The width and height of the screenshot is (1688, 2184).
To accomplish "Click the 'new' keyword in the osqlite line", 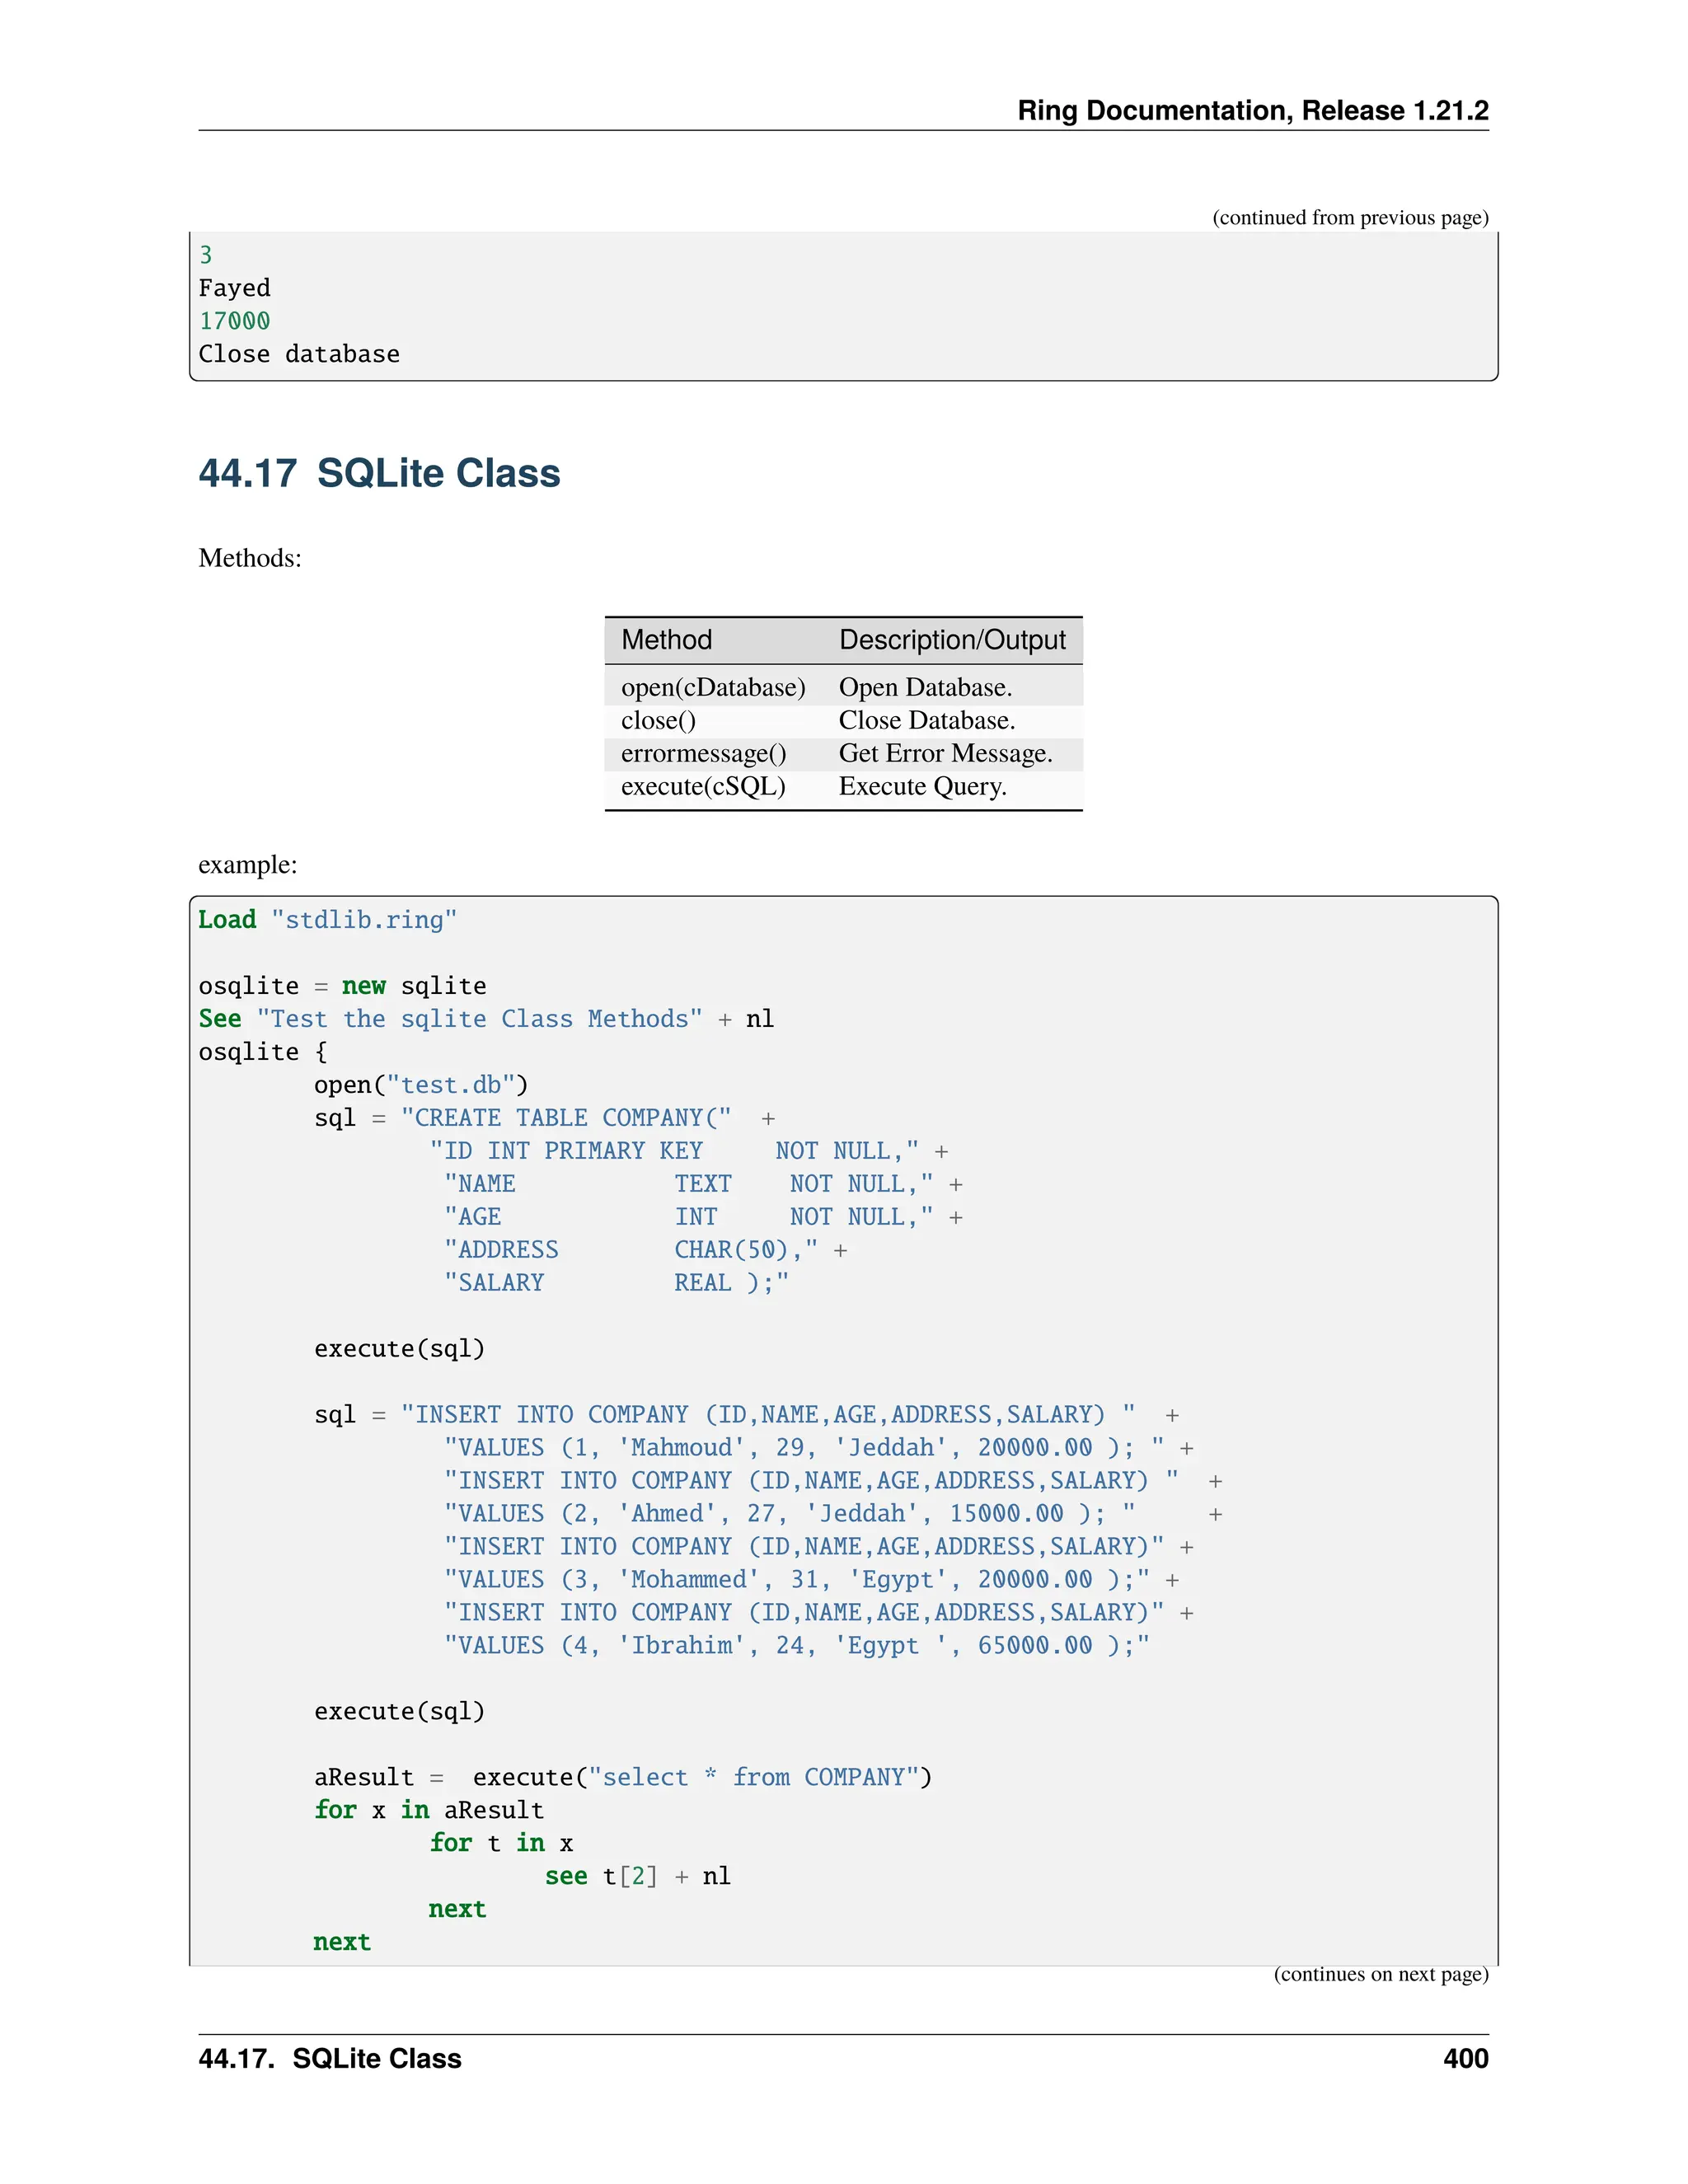I will click(x=363, y=986).
